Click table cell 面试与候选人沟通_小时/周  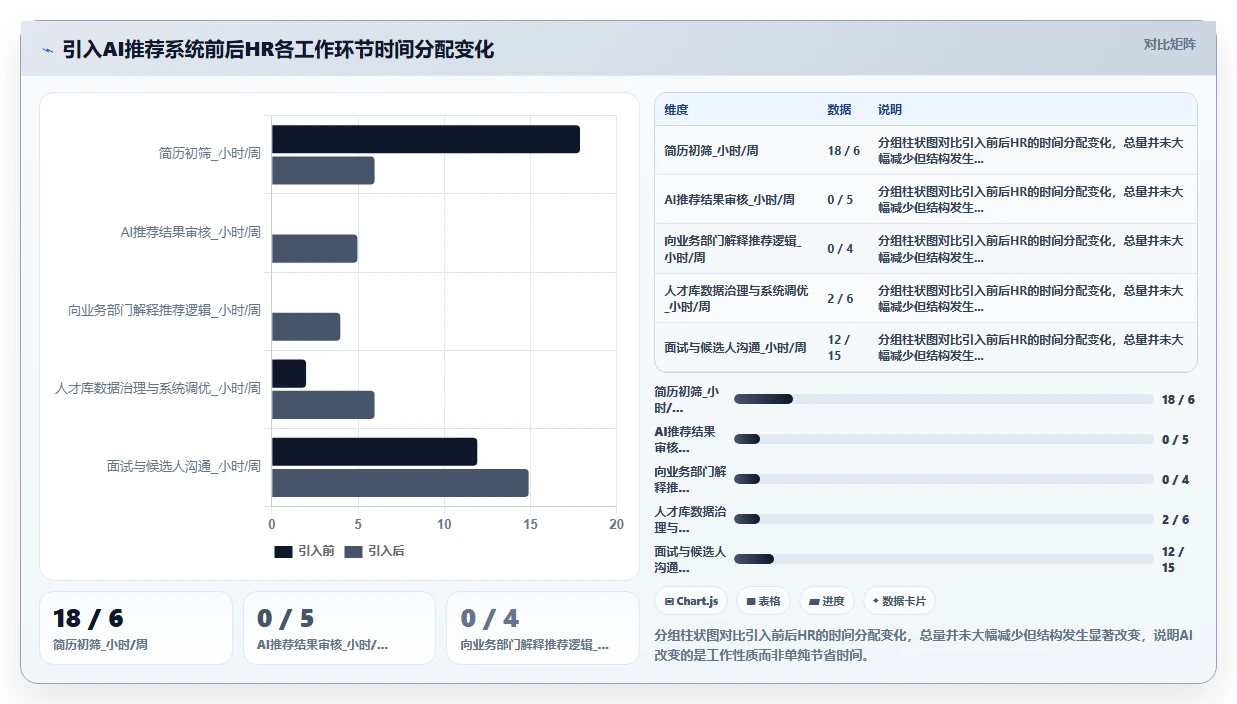735,347
